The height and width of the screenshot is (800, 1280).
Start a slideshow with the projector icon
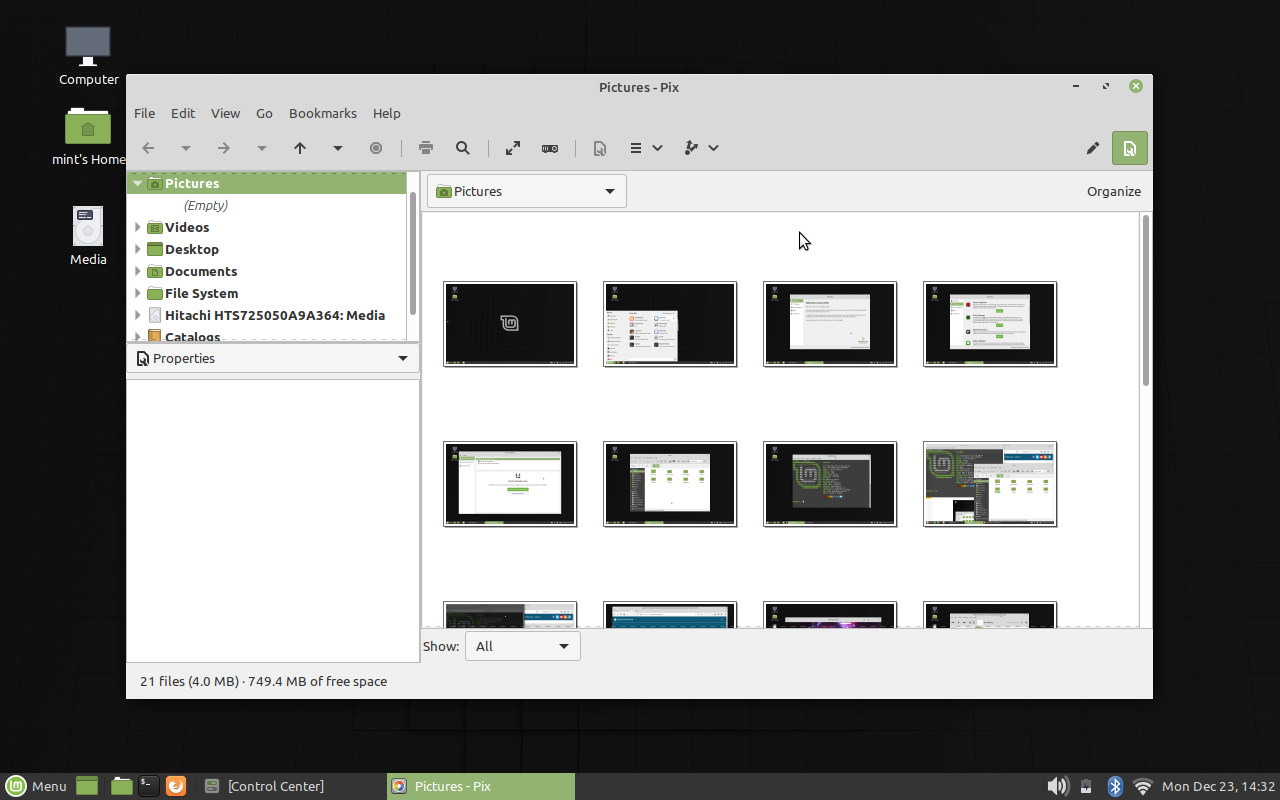549,148
